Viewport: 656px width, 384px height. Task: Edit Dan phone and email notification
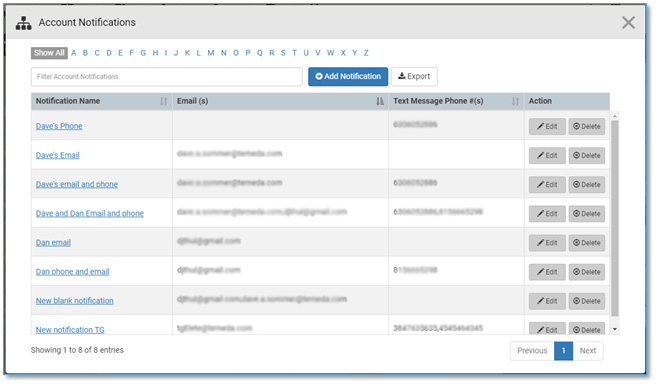(x=547, y=272)
